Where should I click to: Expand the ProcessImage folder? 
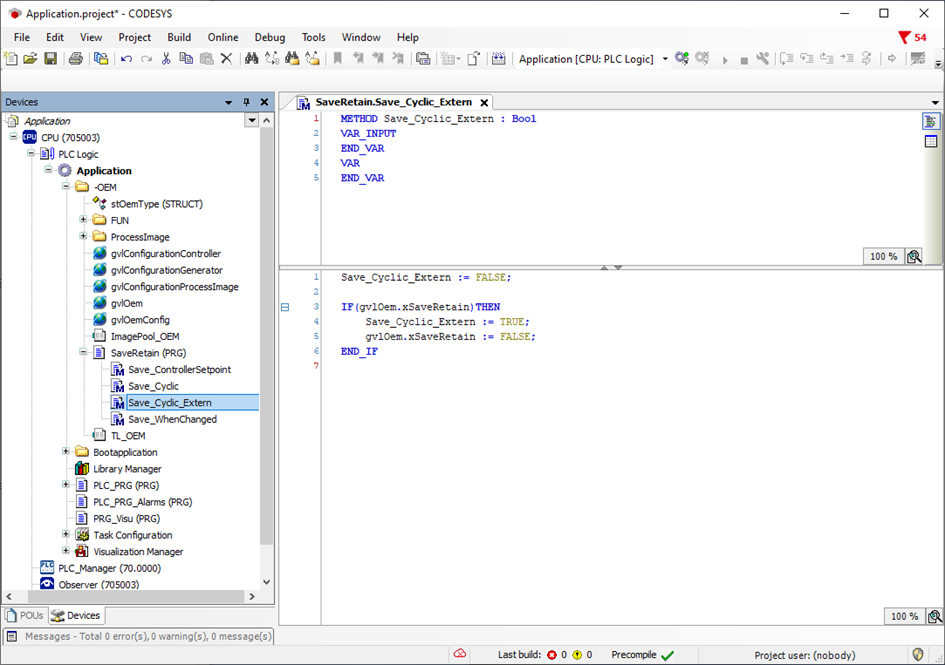[84, 237]
